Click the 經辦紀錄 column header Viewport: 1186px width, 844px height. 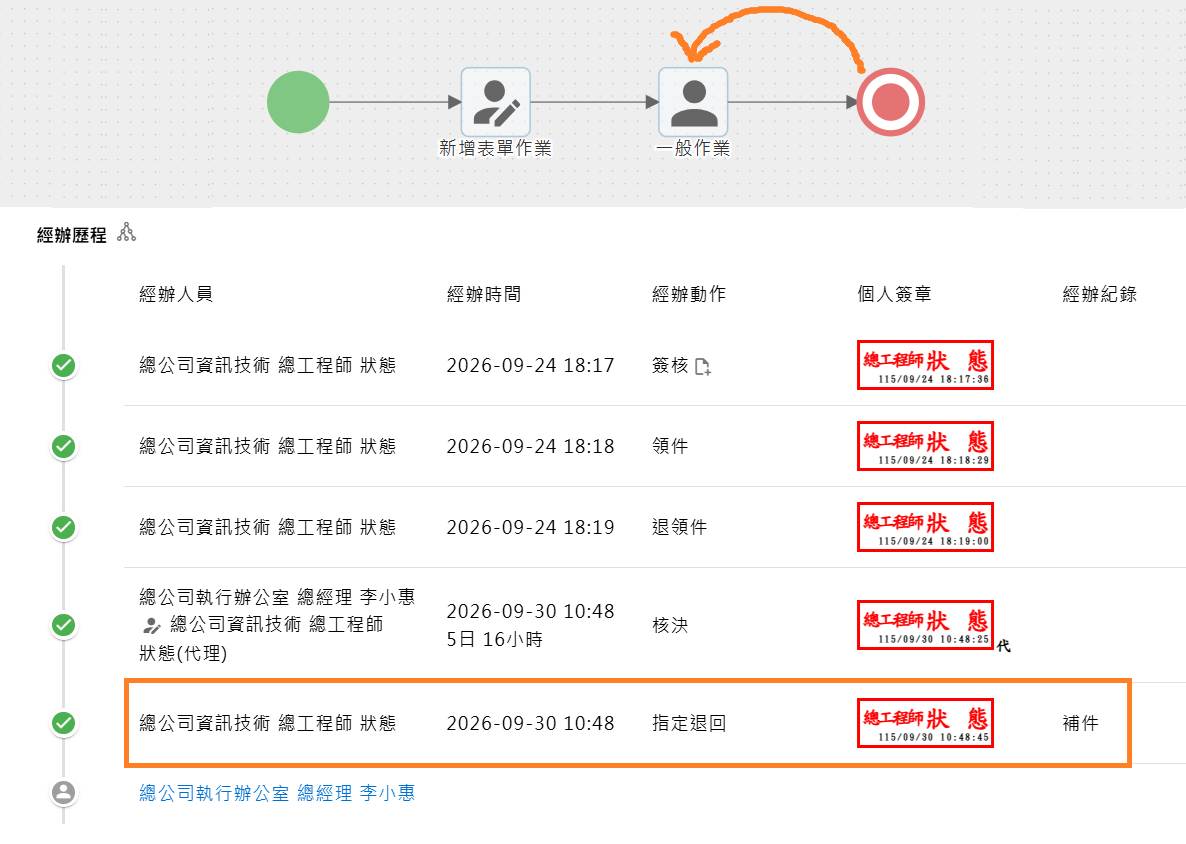[1099, 294]
